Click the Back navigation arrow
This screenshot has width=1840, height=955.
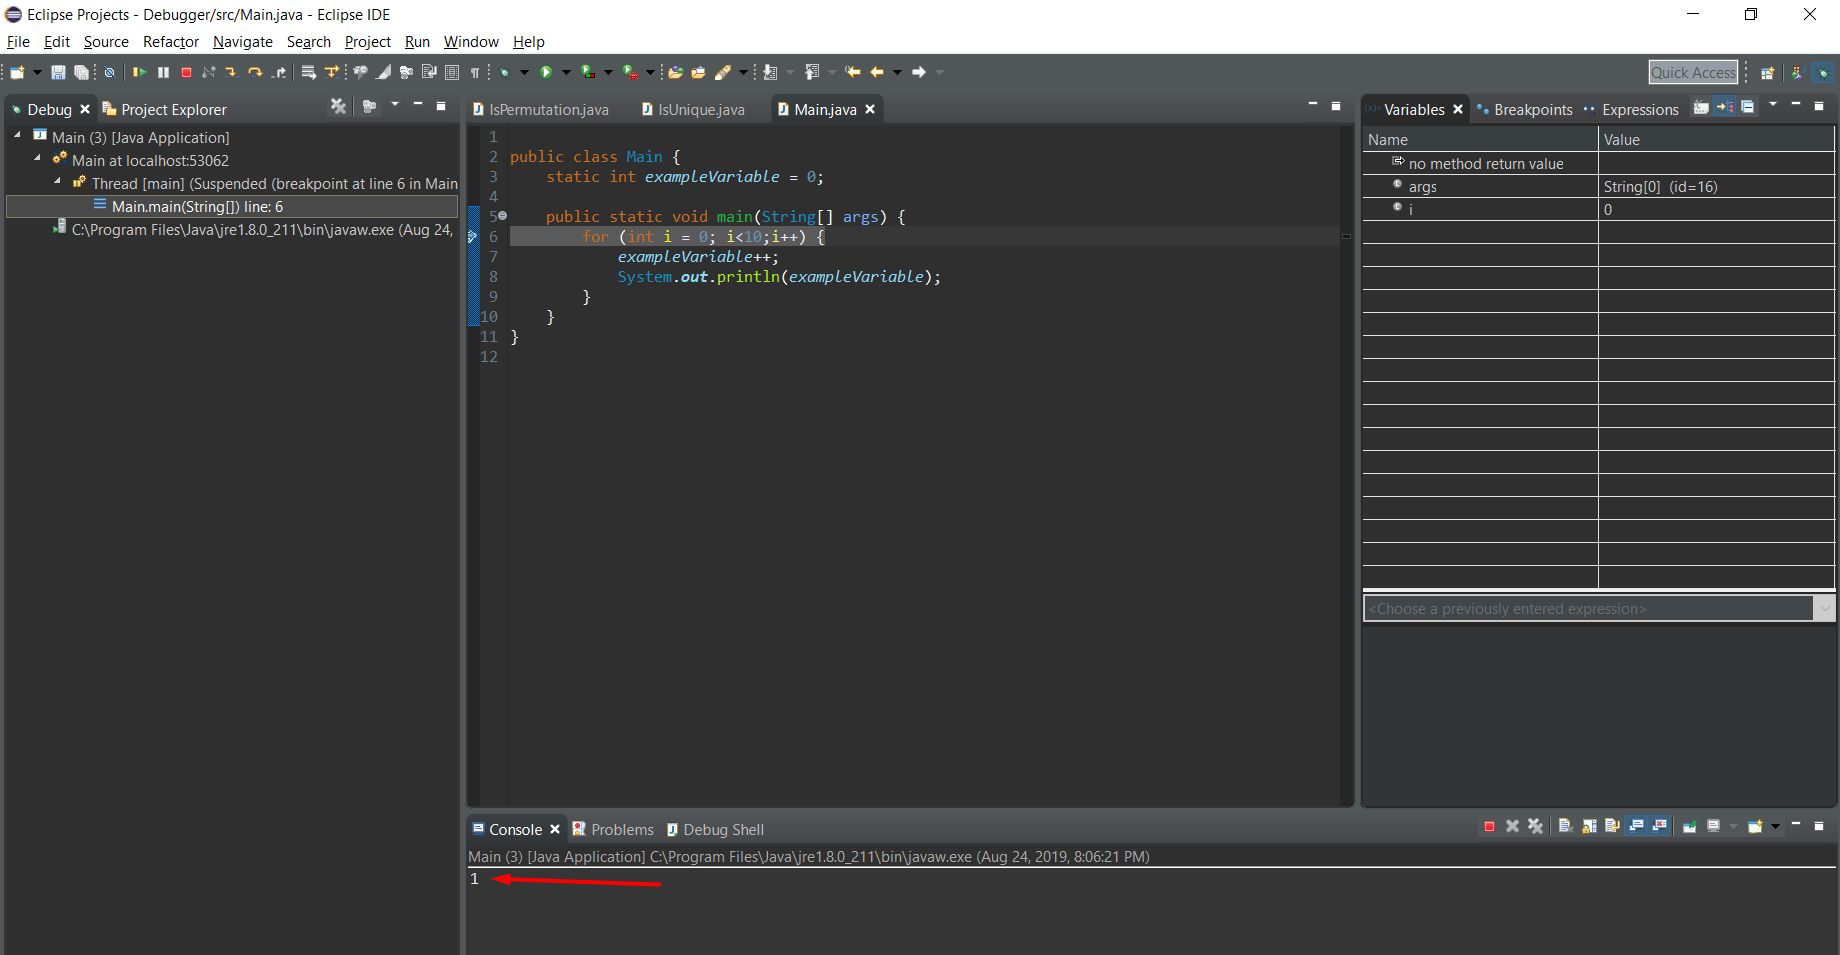click(877, 72)
